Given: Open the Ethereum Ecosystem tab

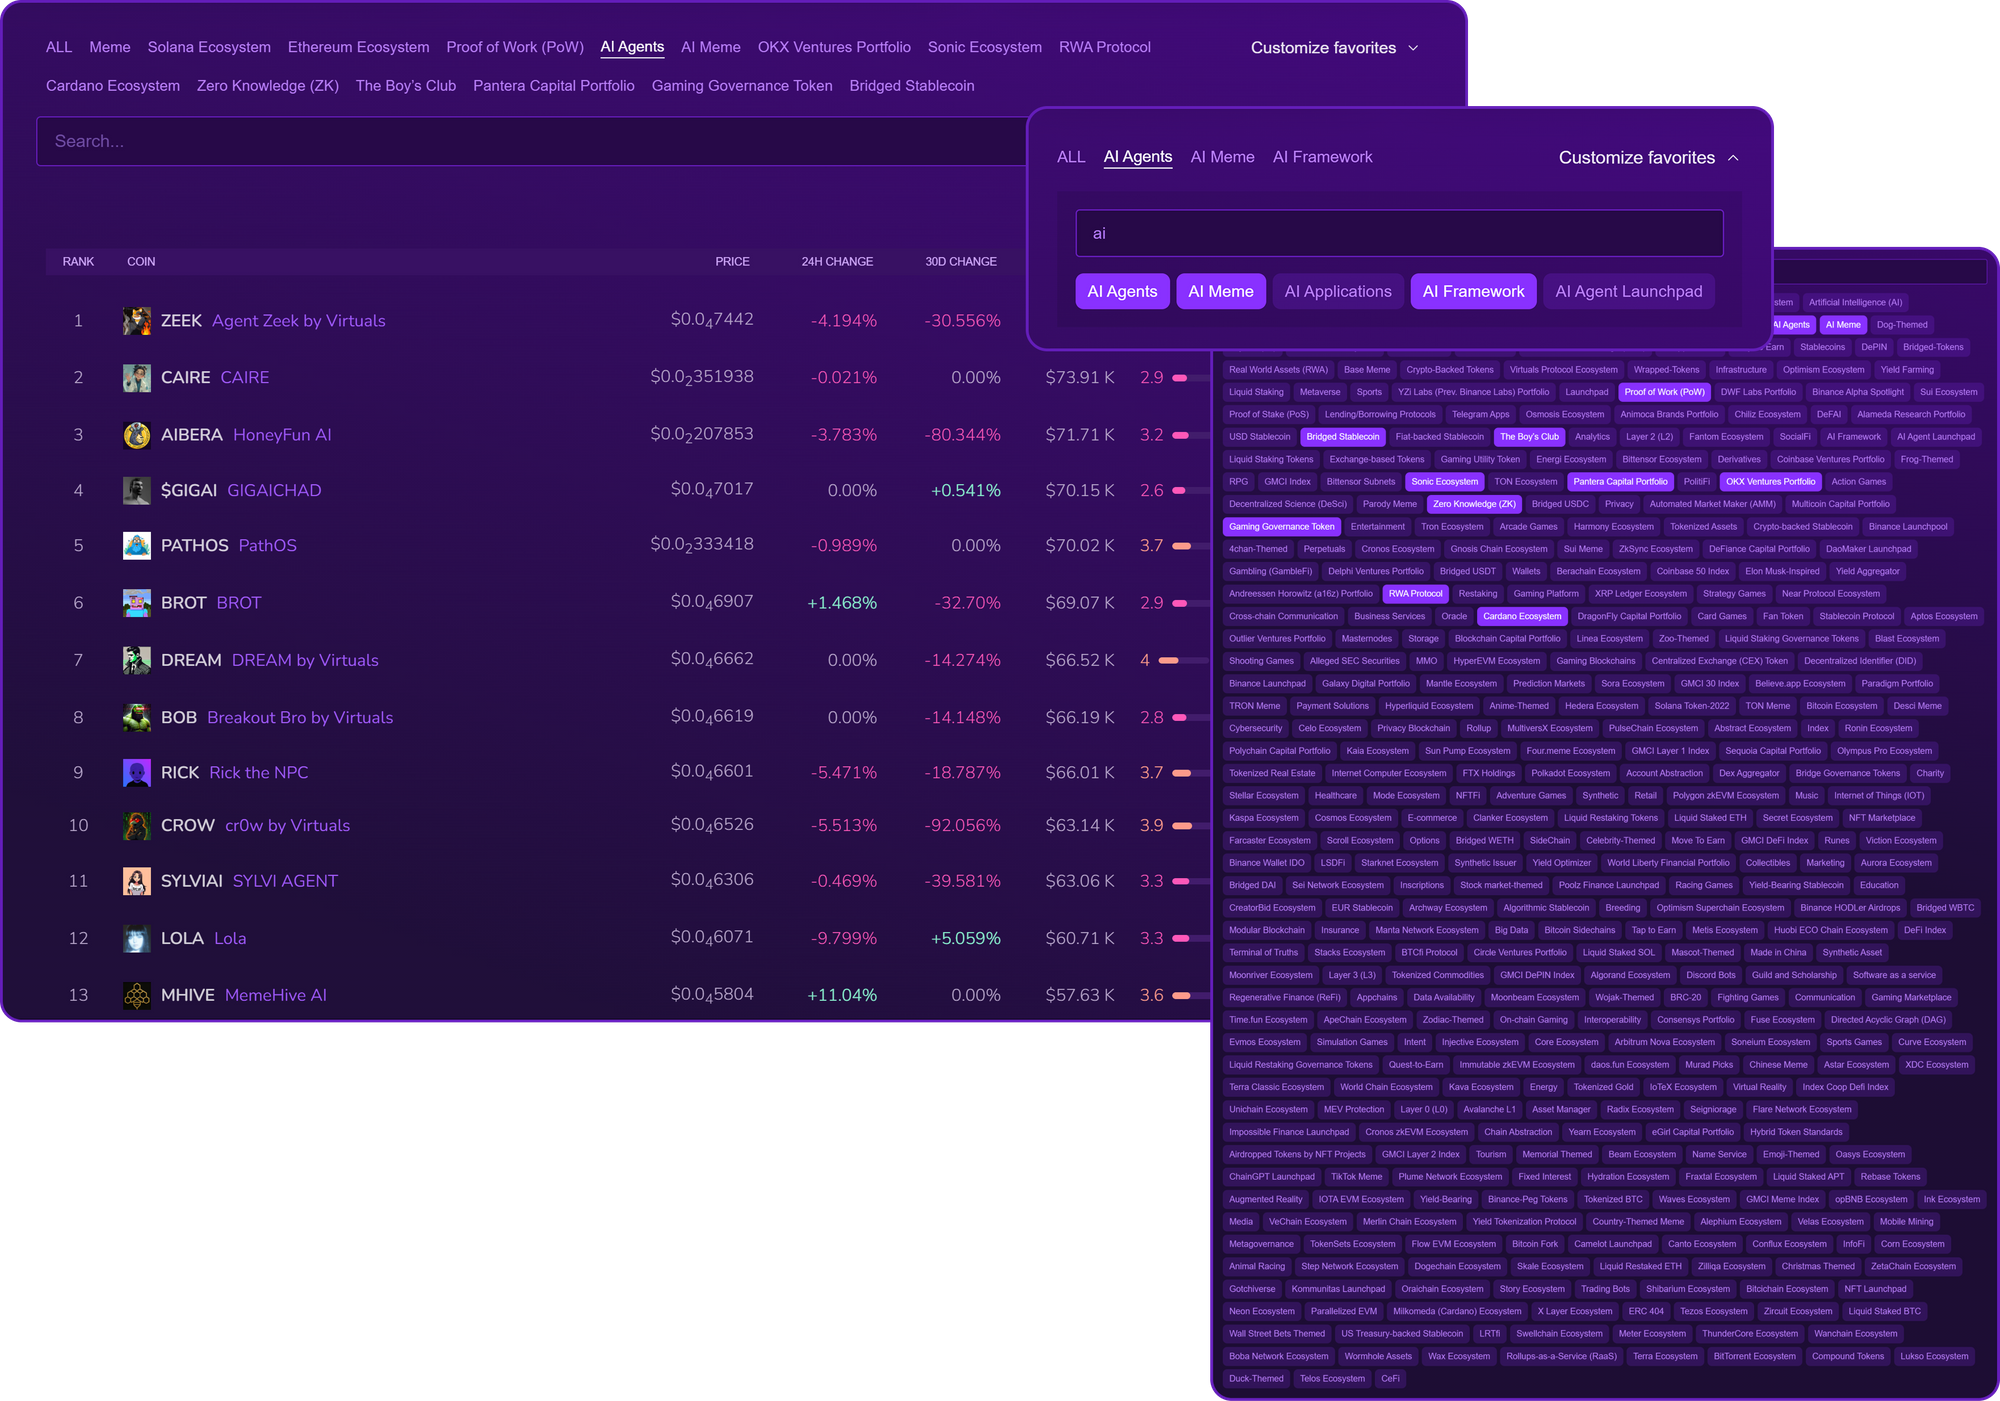Looking at the screenshot, I should (358, 47).
